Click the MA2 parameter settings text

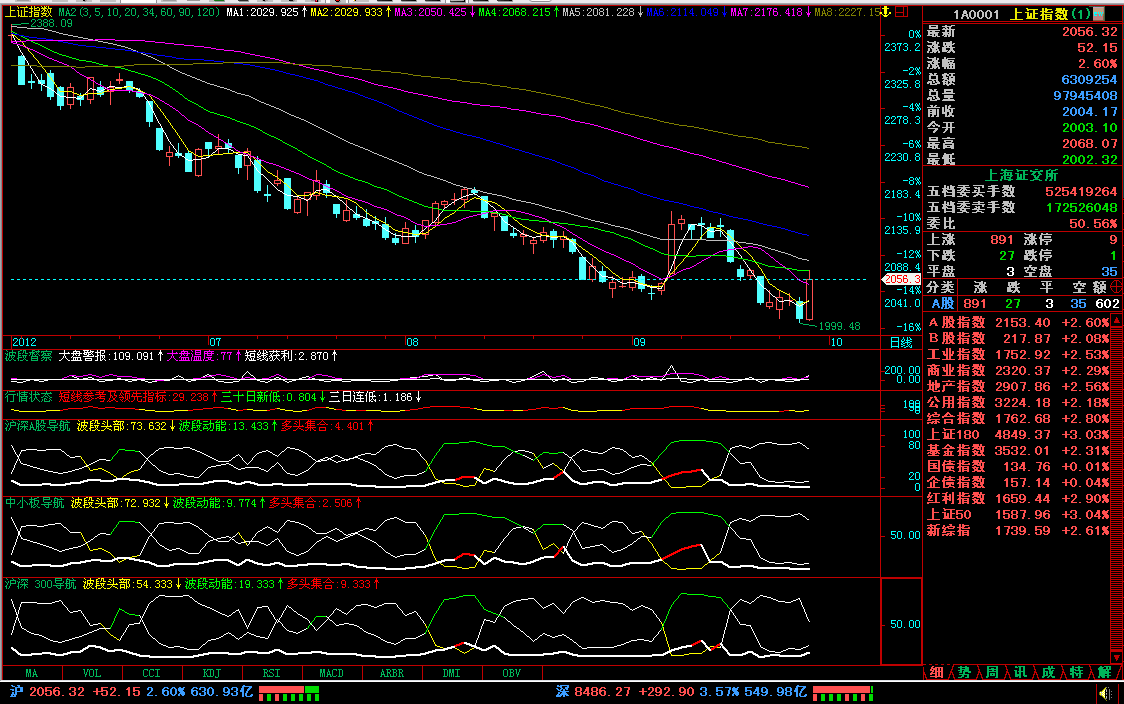pos(139,12)
